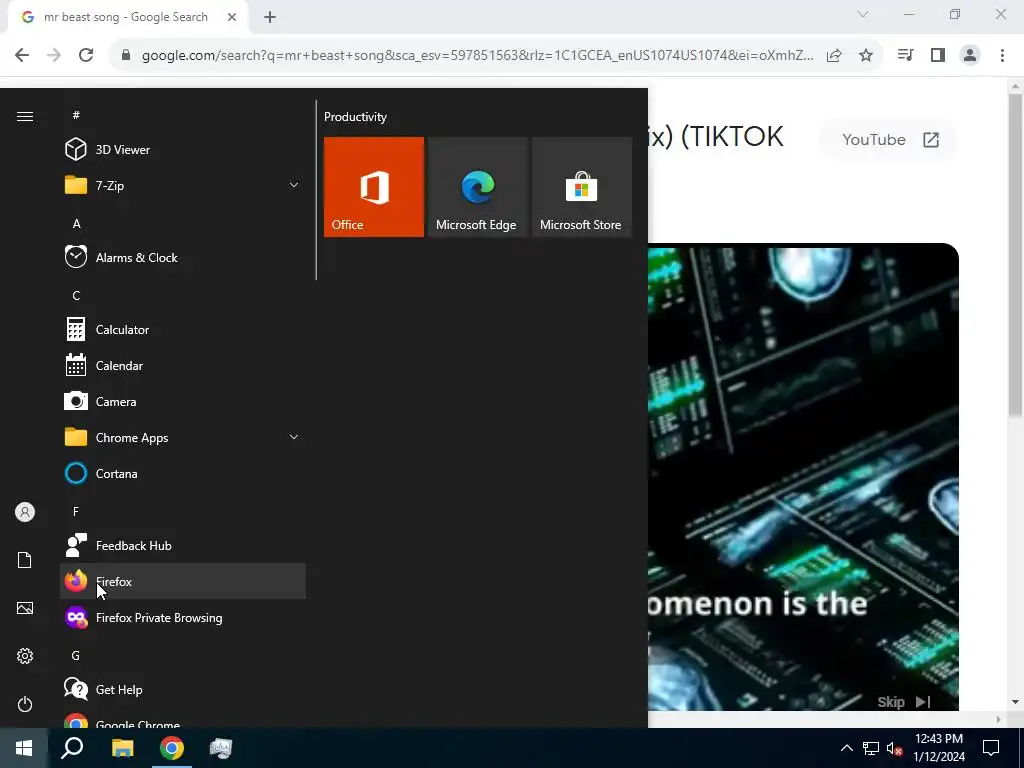Launch Google Chrome from app list

pyautogui.click(x=182, y=720)
